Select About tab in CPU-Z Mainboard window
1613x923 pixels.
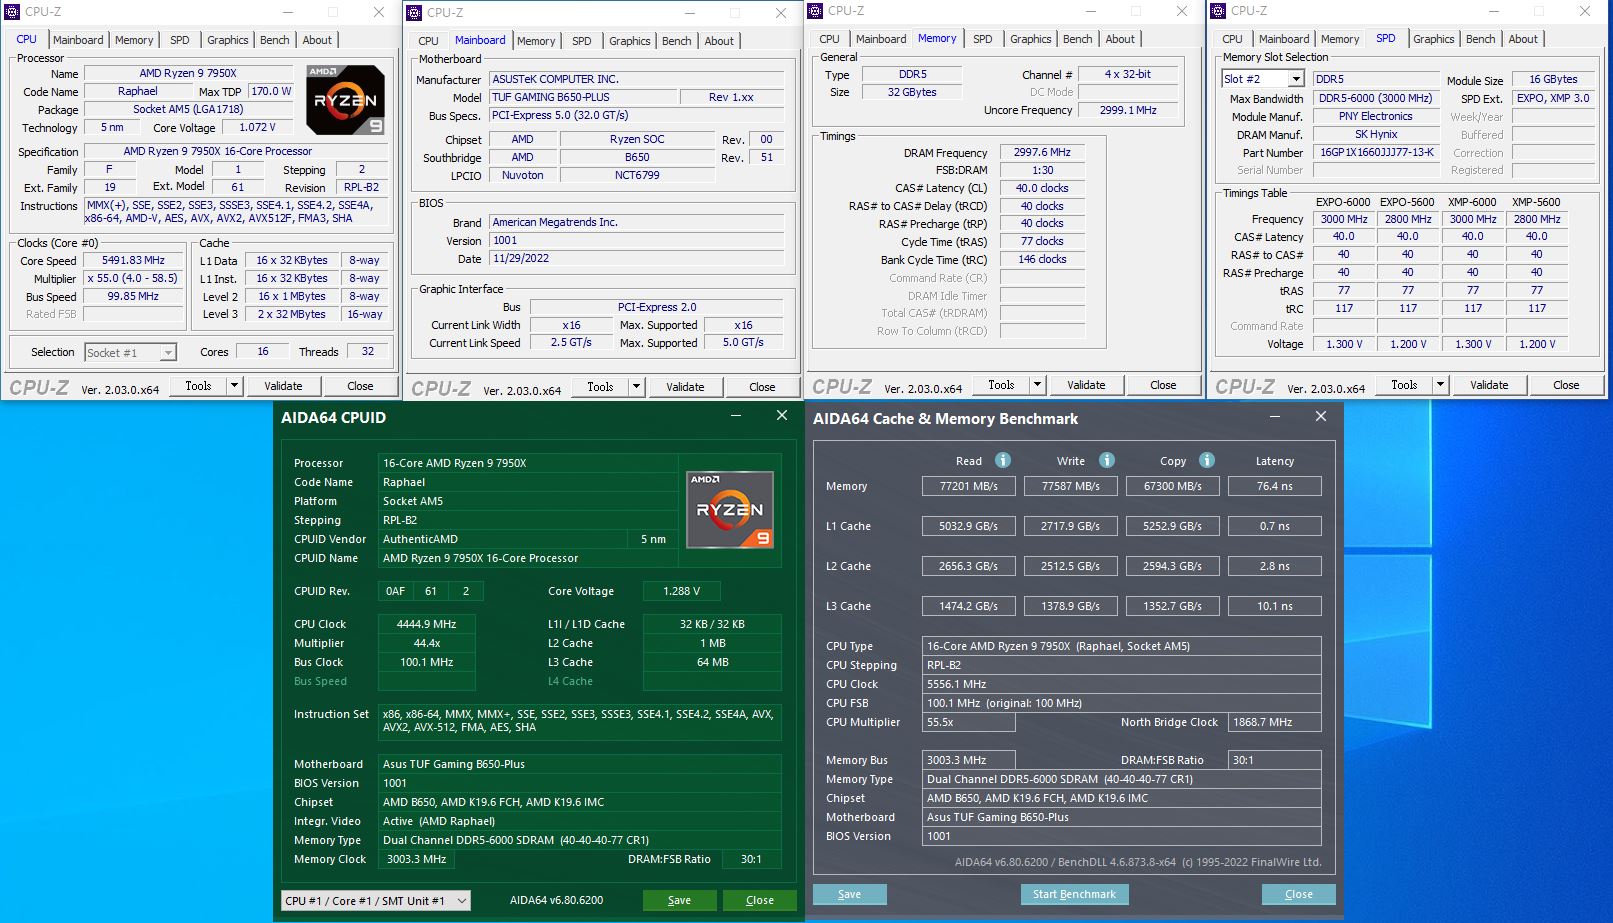pyautogui.click(x=719, y=41)
